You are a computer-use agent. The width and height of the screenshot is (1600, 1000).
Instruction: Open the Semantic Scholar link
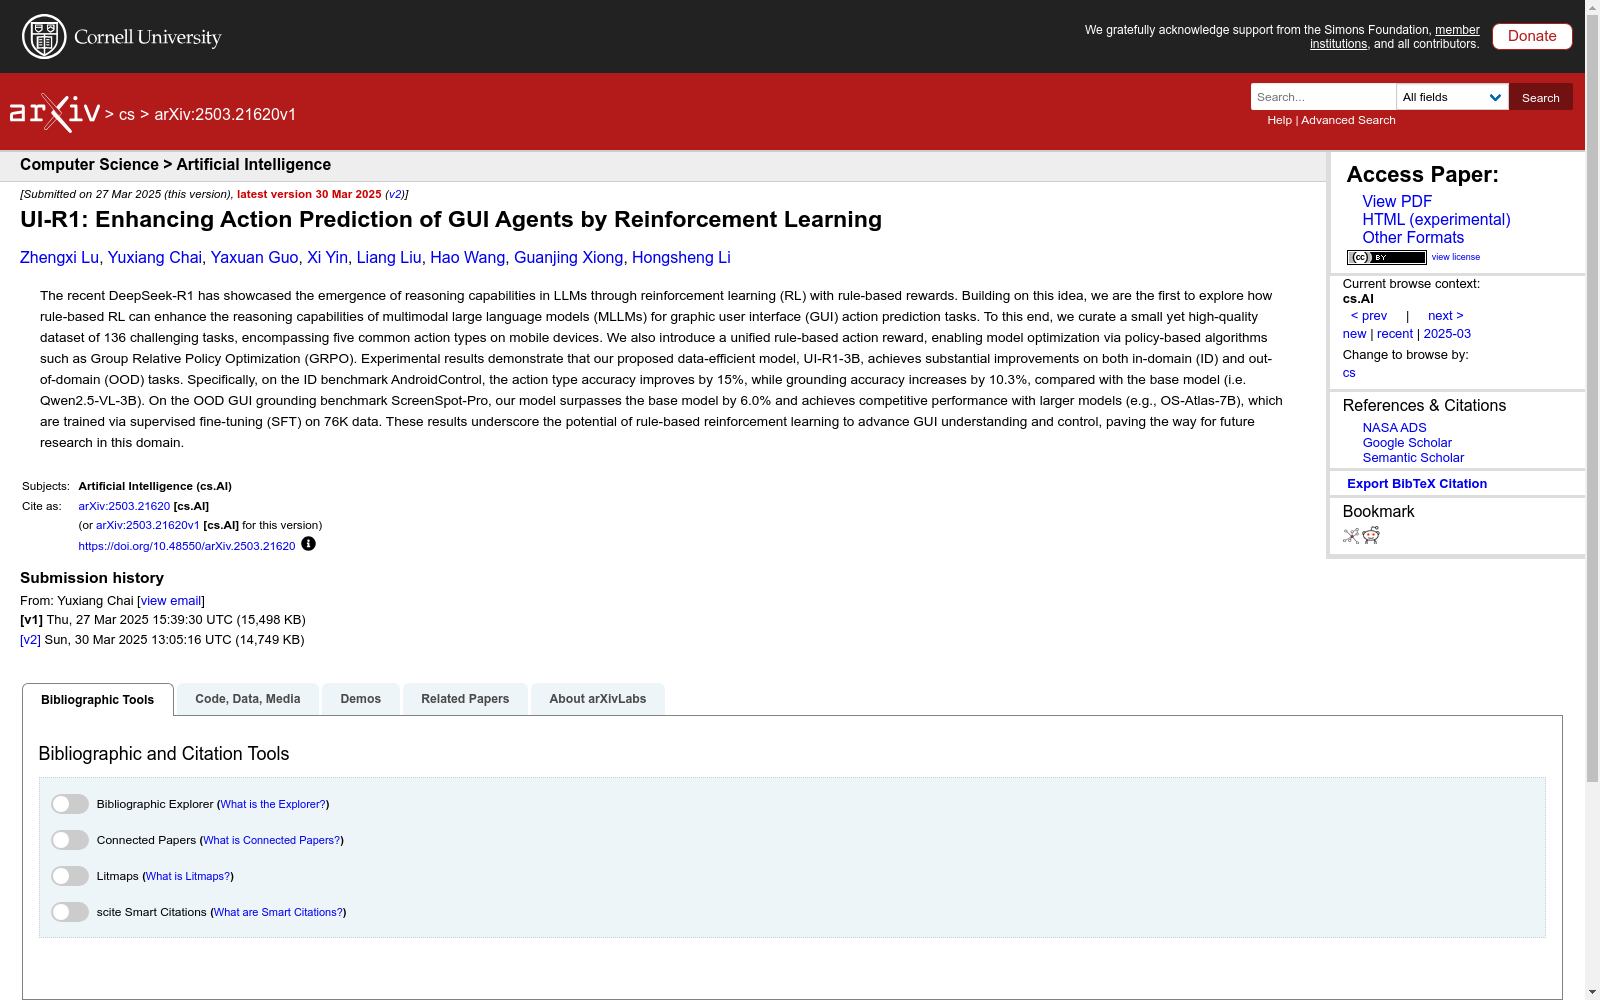pos(1413,457)
